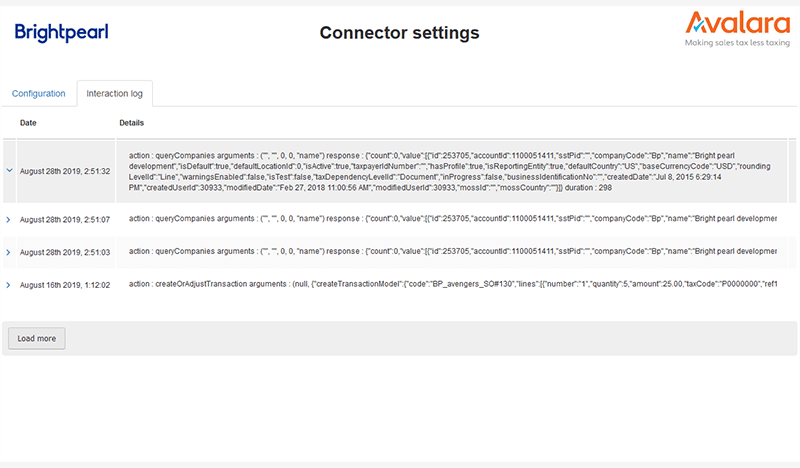The height and width of the screenshot is (468, 800).
Task: Select the Interaction log tab
Action: tap(114, 93)
